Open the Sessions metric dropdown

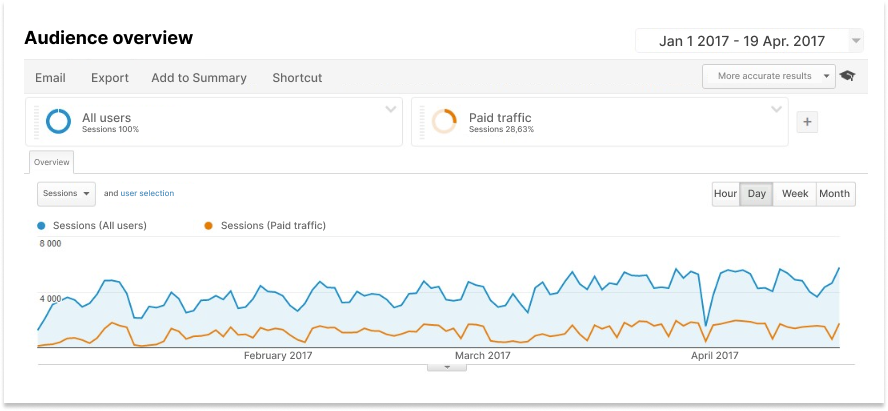tap(66, 194)
